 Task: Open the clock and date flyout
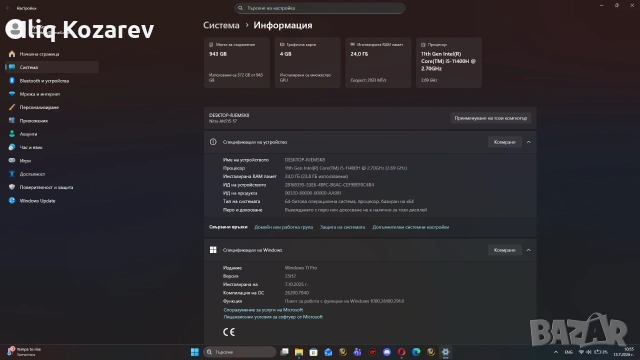coord(623,352)
